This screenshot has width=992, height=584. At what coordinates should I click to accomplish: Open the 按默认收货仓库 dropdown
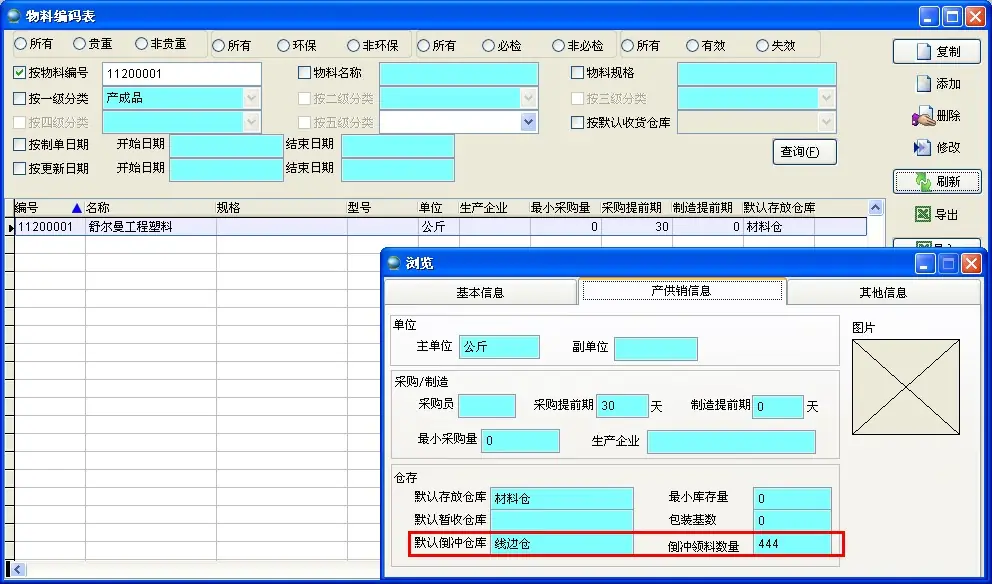[x=826, y=122]
